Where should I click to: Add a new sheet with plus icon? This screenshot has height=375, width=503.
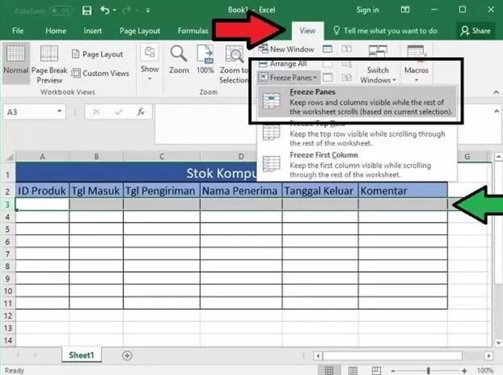tap(127, 355)
